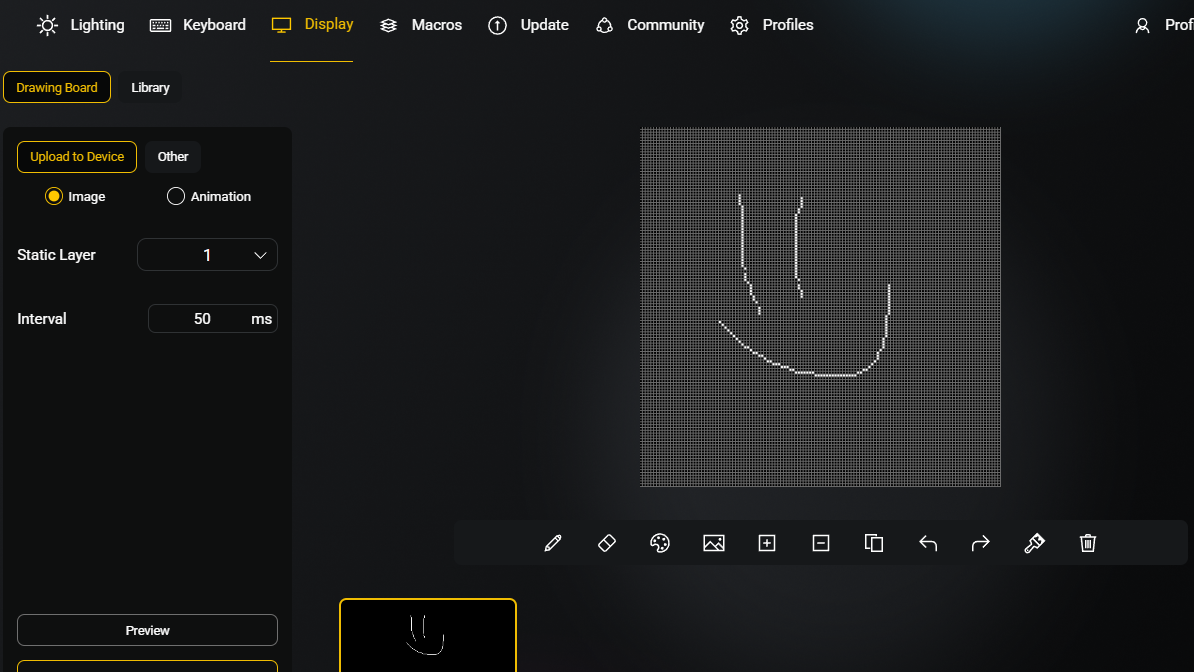Click the Other button

pyautogui.click(x=173, y=157)
